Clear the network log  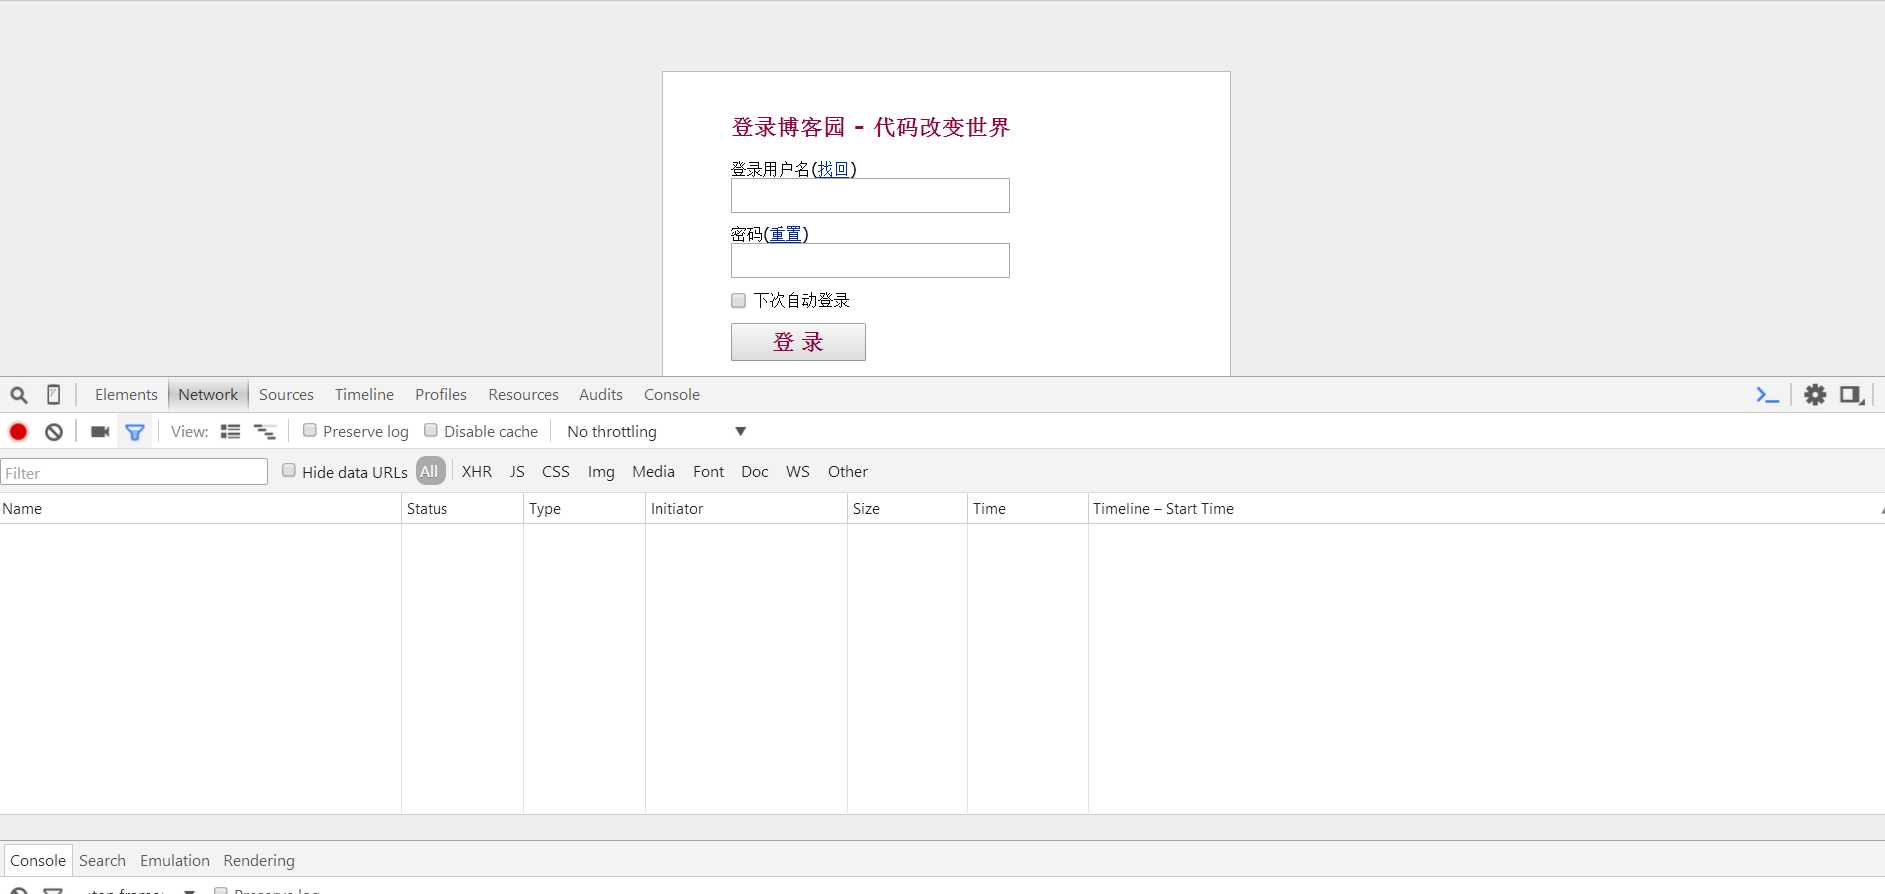(x=54, y=432)
